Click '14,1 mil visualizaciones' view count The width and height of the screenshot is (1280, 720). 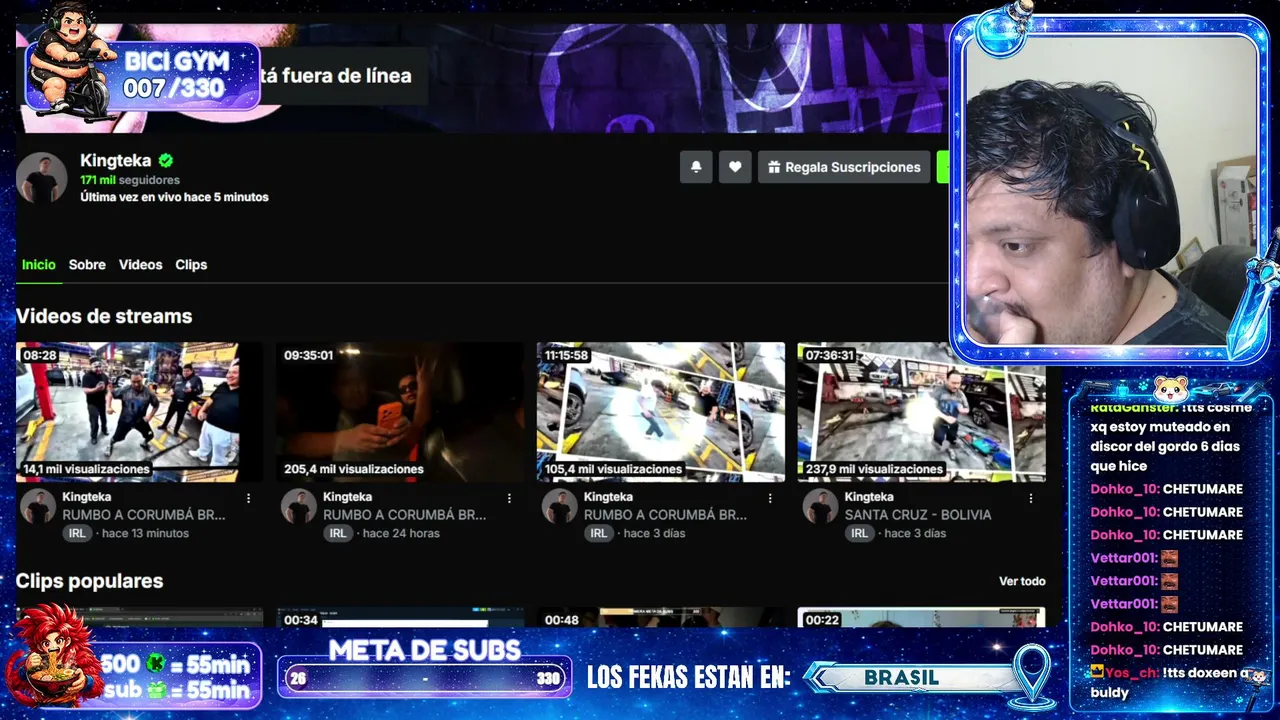[x=86, y=469]
